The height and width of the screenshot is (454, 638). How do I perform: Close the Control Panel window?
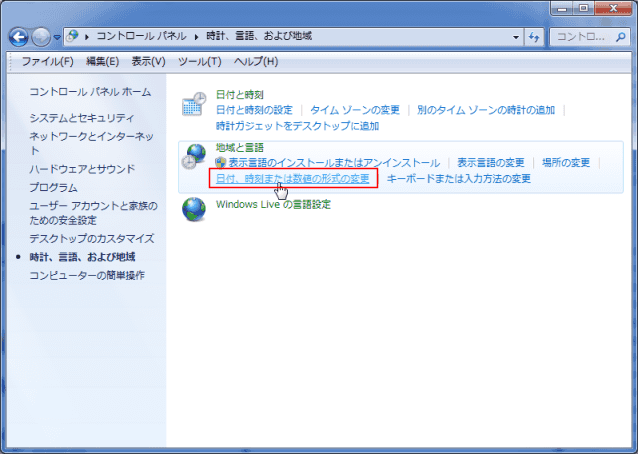[x=614, y=8]
